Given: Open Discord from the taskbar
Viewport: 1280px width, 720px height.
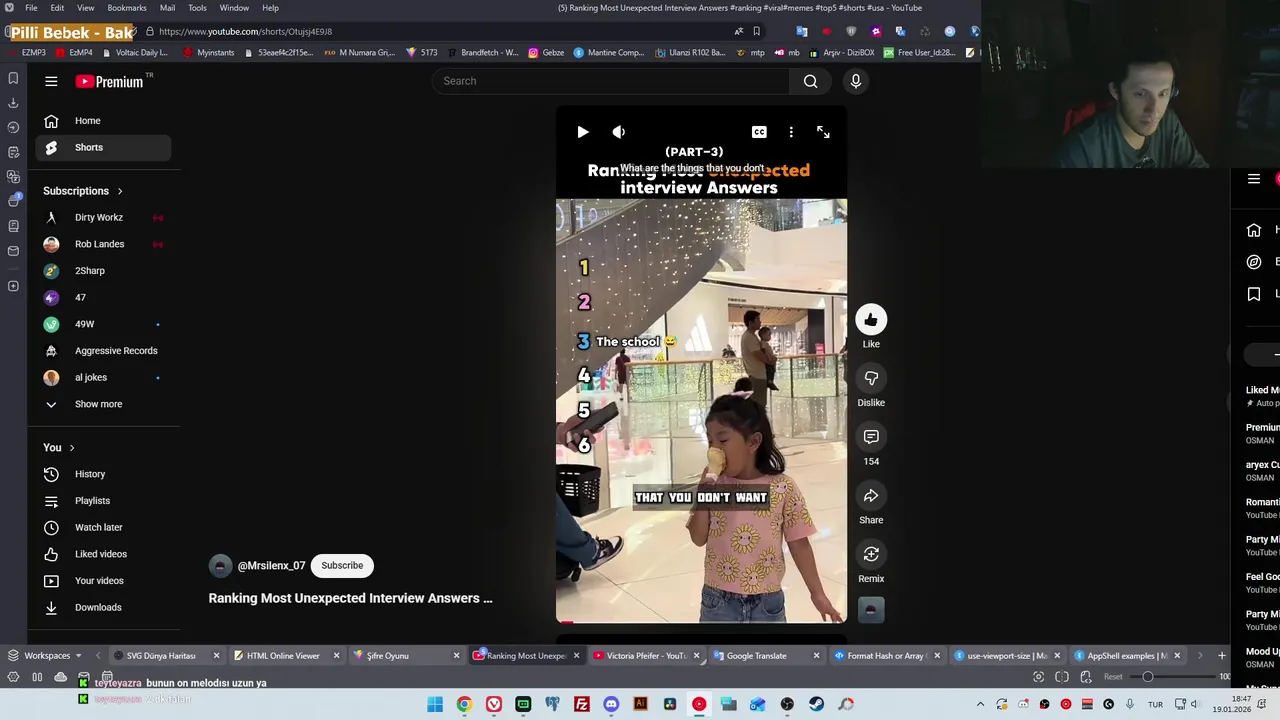Looking at the screenshot, I should 611,704.
